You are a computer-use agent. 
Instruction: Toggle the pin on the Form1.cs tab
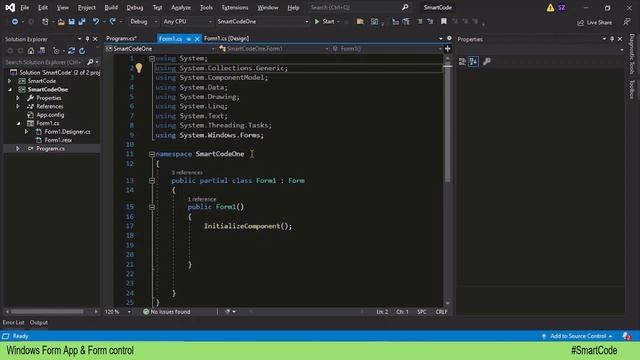189,39
